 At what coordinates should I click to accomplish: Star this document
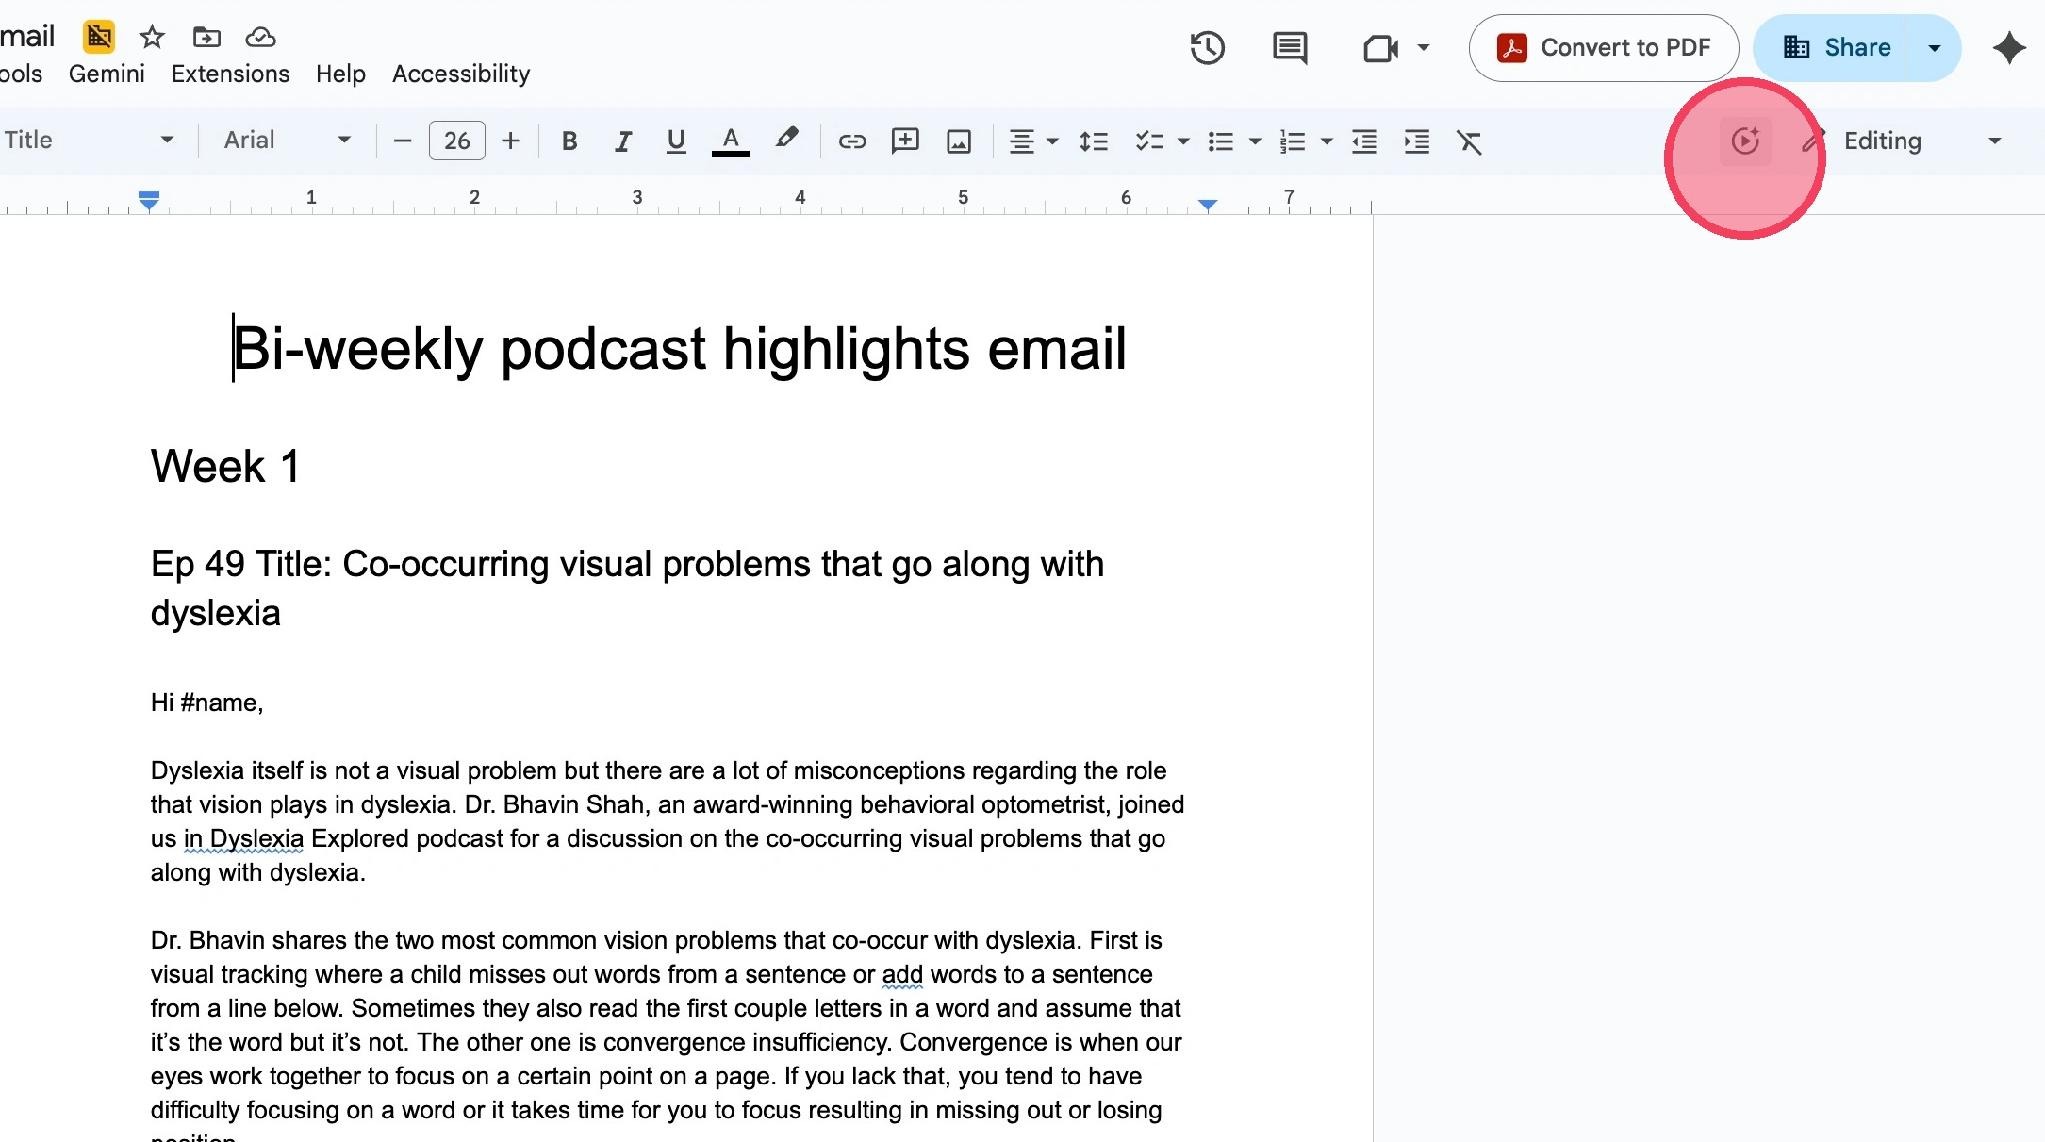coord(152,37)
